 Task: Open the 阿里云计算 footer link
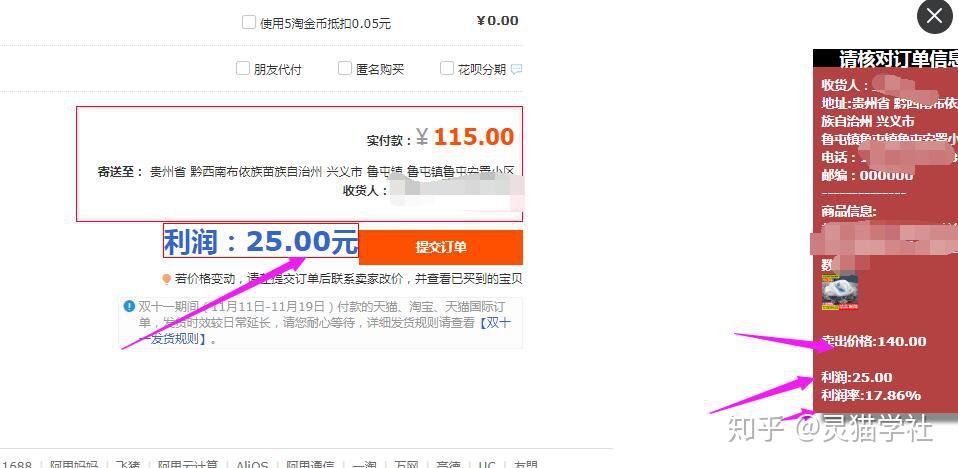[x=188, y=465]
